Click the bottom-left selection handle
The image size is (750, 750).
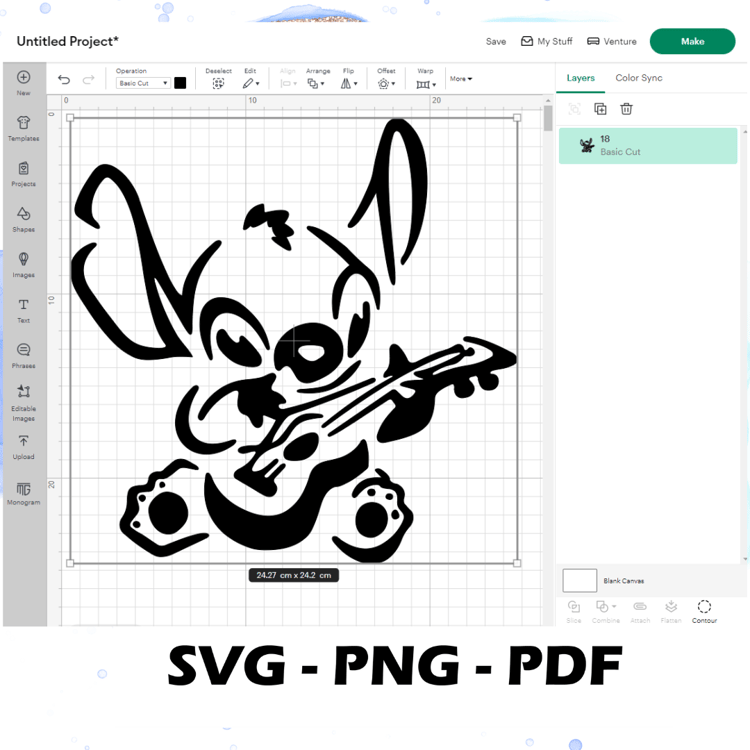pyautogui.click(x=70, y=563)
